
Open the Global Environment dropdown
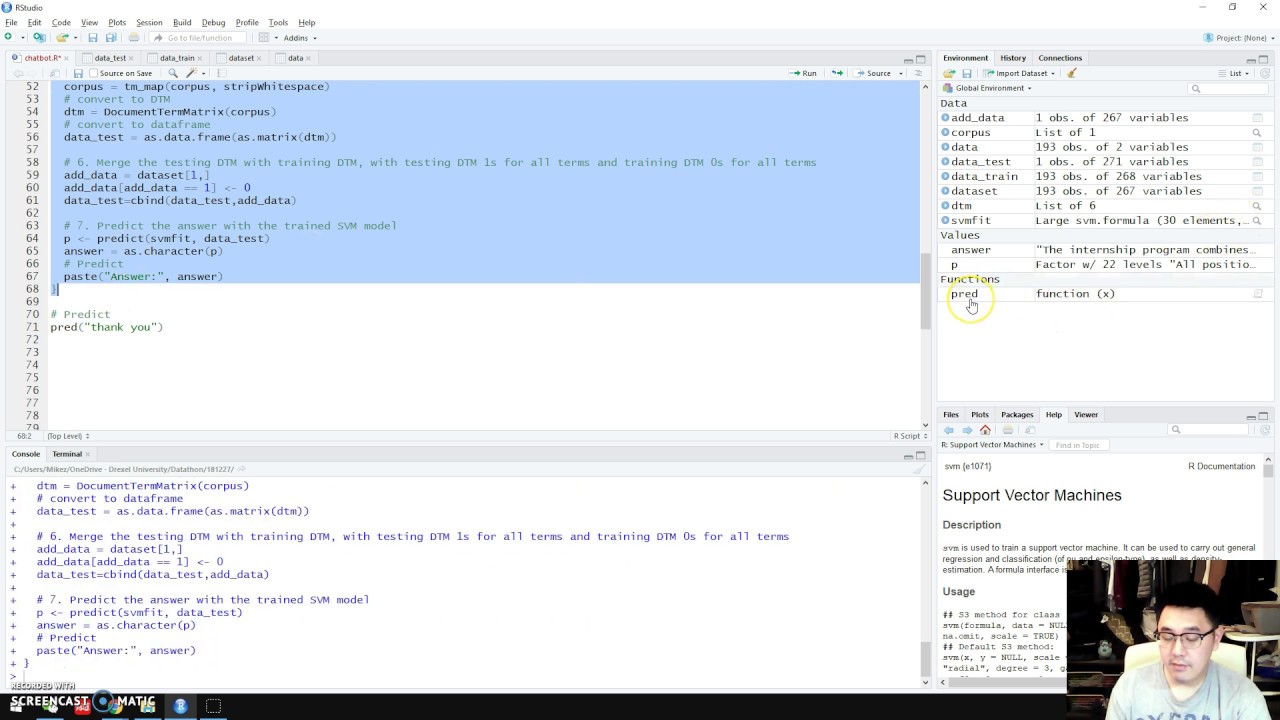click(986, 88)
